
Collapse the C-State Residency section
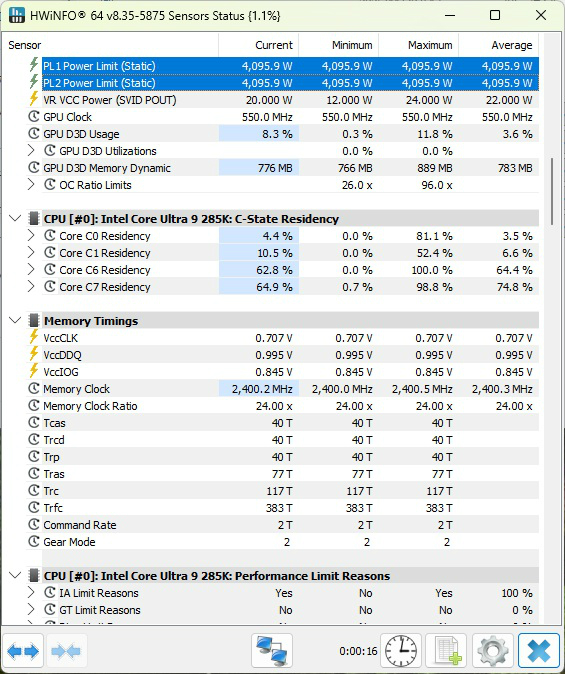[15, 219]
